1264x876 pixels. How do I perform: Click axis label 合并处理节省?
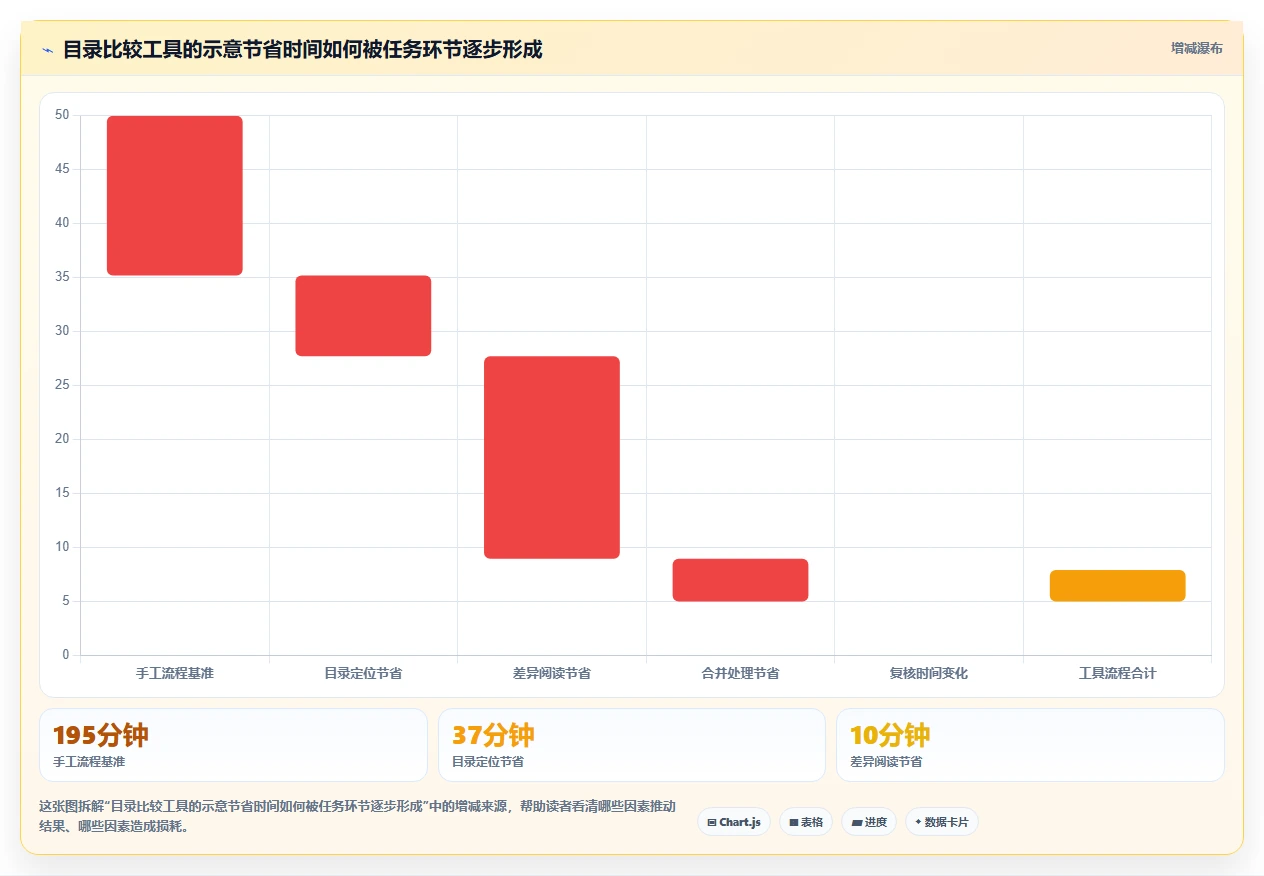tap(740, 674)
